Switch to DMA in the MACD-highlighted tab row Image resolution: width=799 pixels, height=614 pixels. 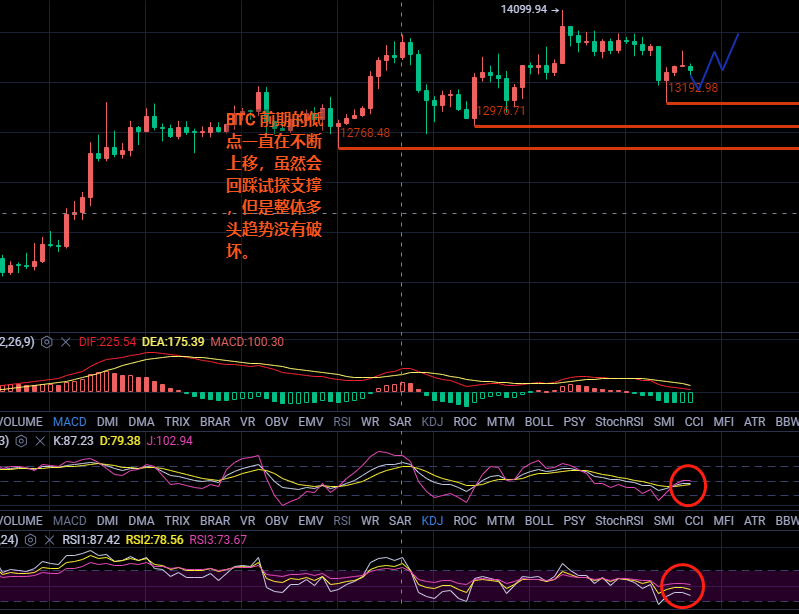click(141, 422)
